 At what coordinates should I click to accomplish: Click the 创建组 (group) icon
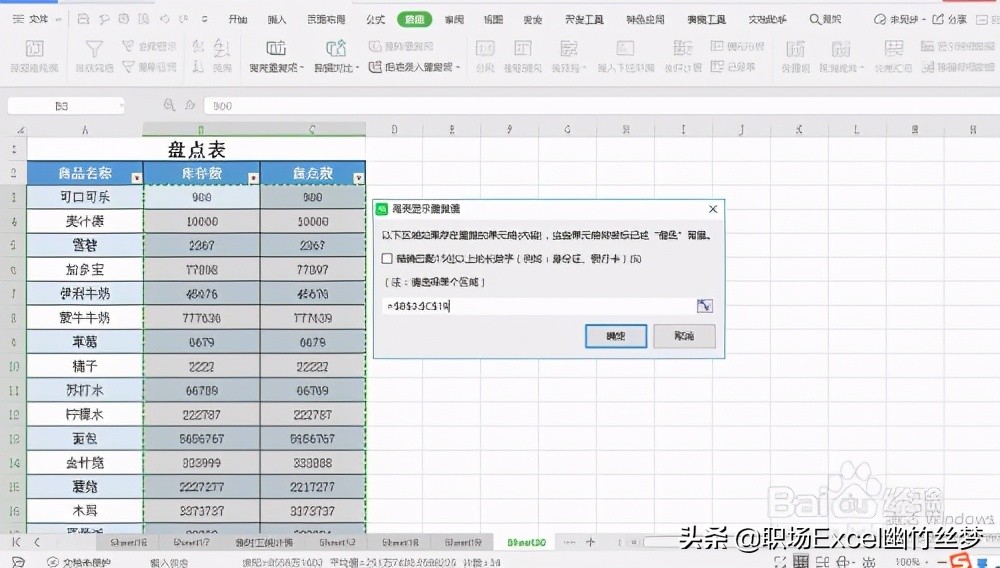tap(795, 49)
